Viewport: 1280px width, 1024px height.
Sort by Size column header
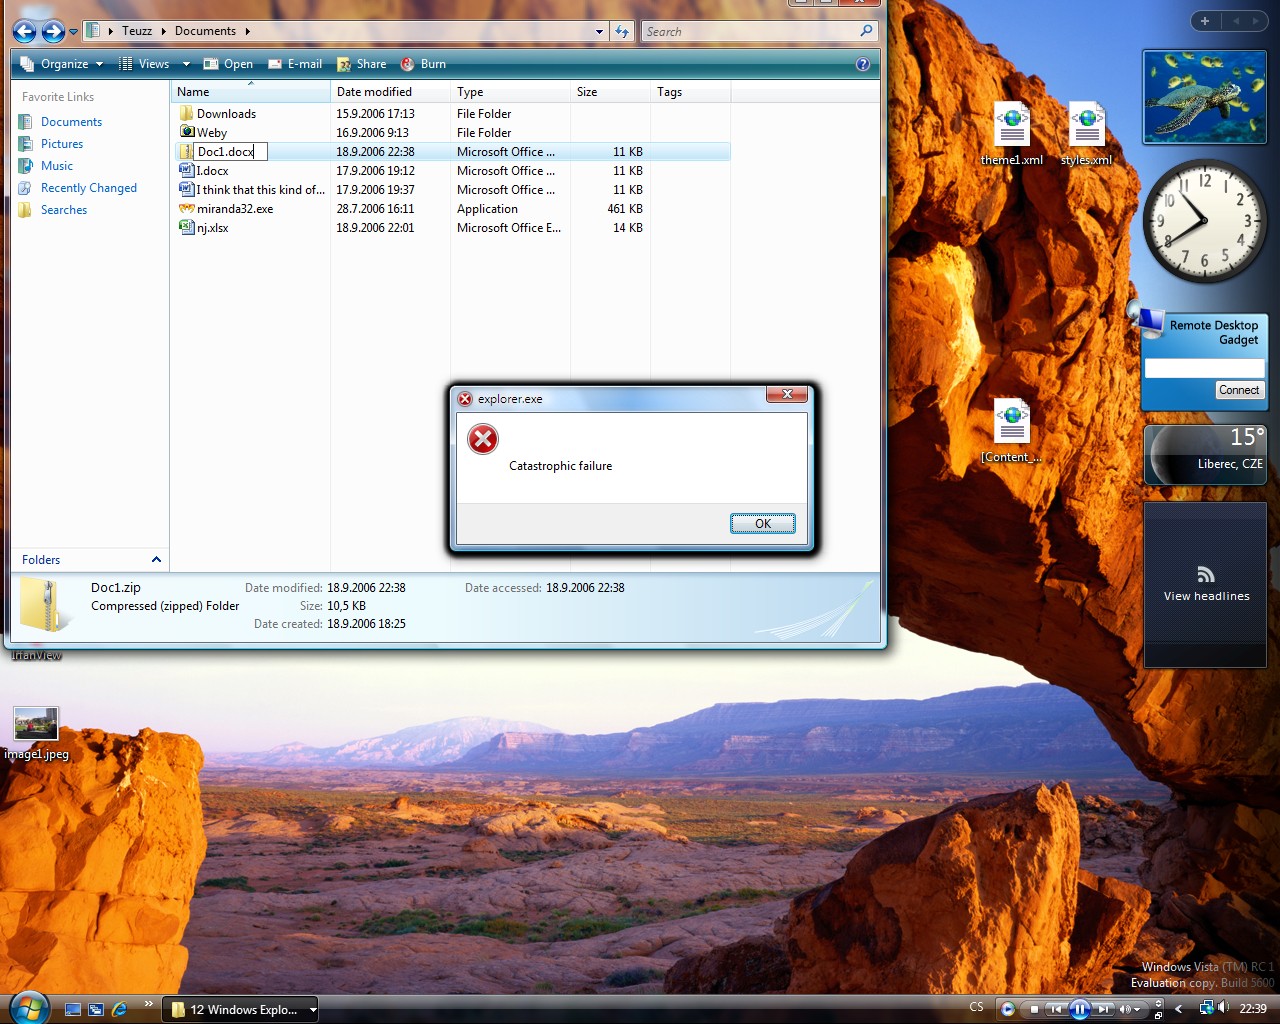click(610, 92)
